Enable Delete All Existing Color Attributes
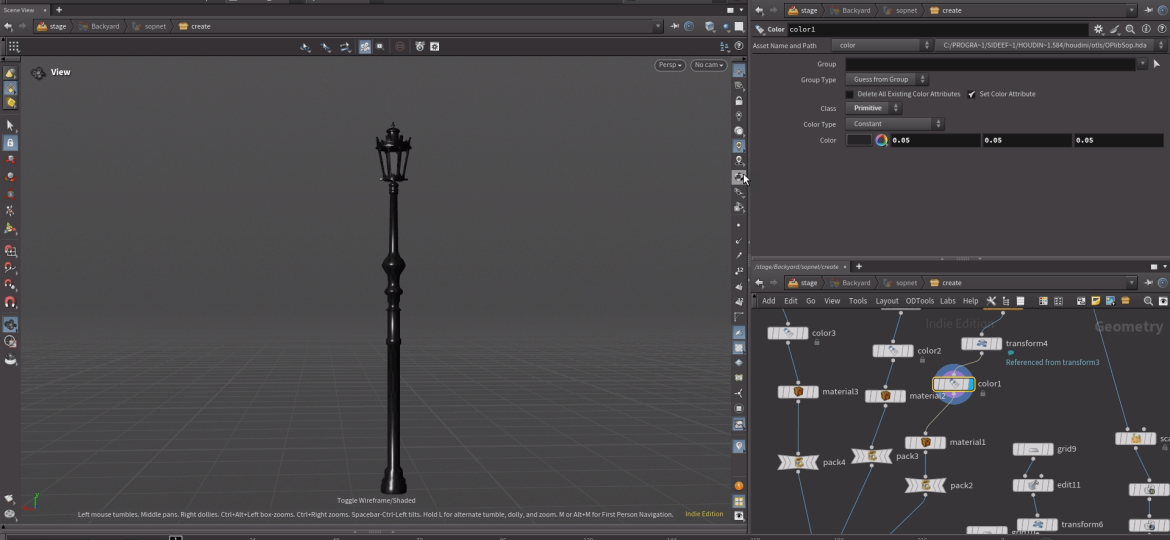 850,94
